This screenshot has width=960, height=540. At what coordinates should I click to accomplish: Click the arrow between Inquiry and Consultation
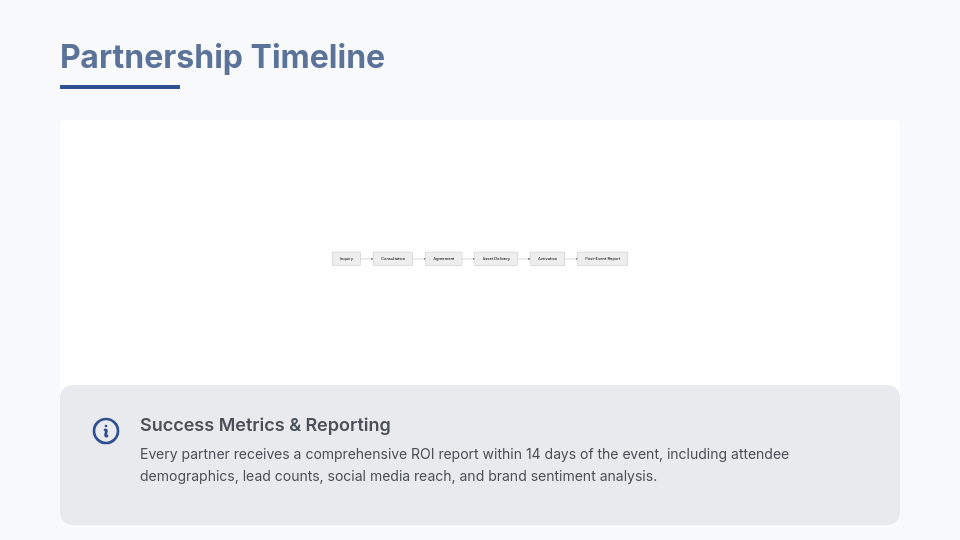pos(367,259)
